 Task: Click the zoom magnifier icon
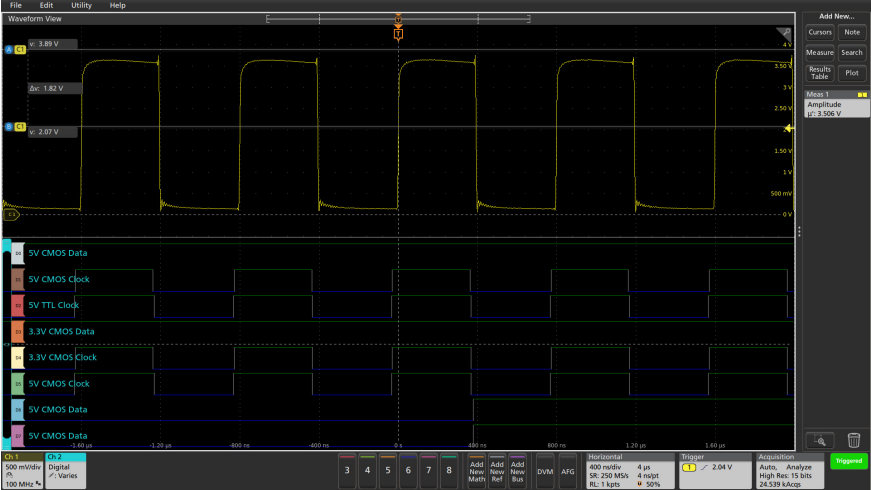[820, 440]
